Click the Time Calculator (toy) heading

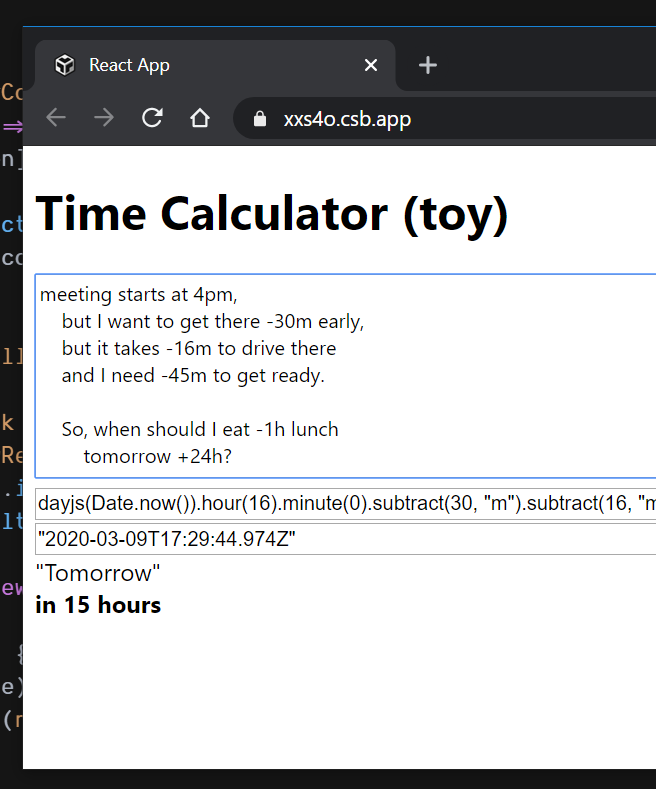pos(272,214)
